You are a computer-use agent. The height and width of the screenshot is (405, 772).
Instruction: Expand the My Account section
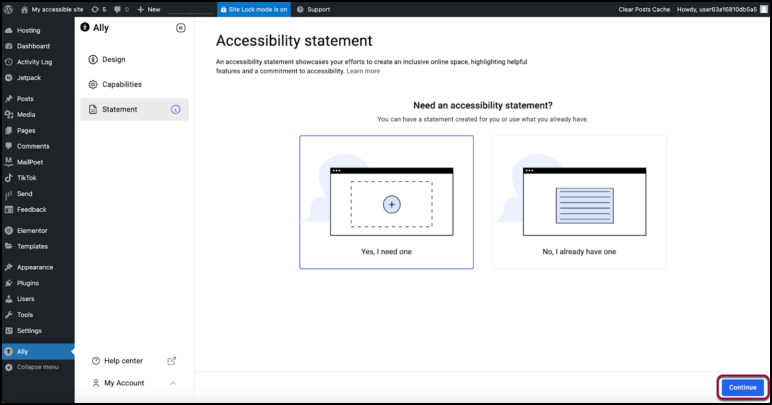(172, 383)
